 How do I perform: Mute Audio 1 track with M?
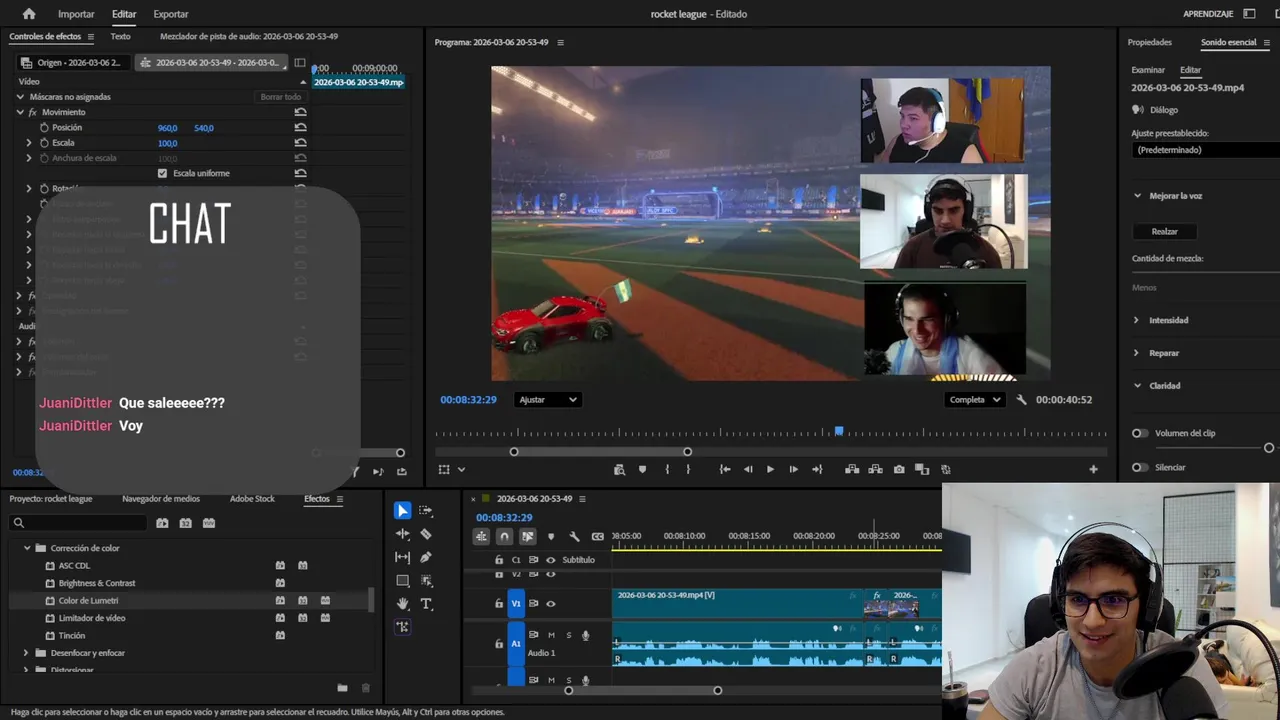coord(551,635)
